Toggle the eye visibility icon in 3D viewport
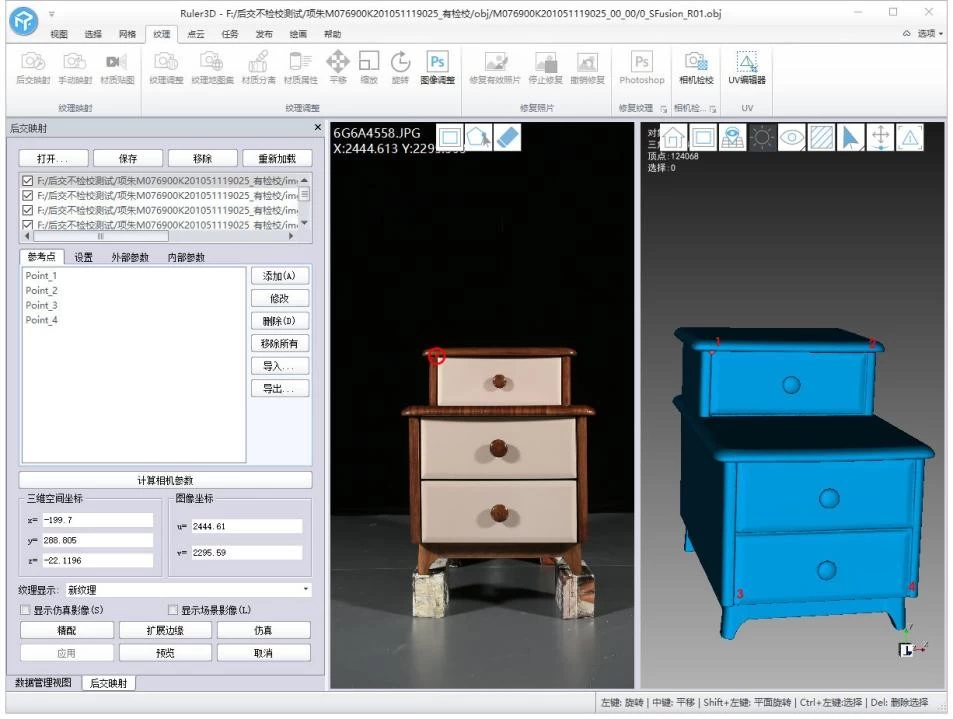The height and width of the screenshot is (719, 953). click(x=792, y=138)
